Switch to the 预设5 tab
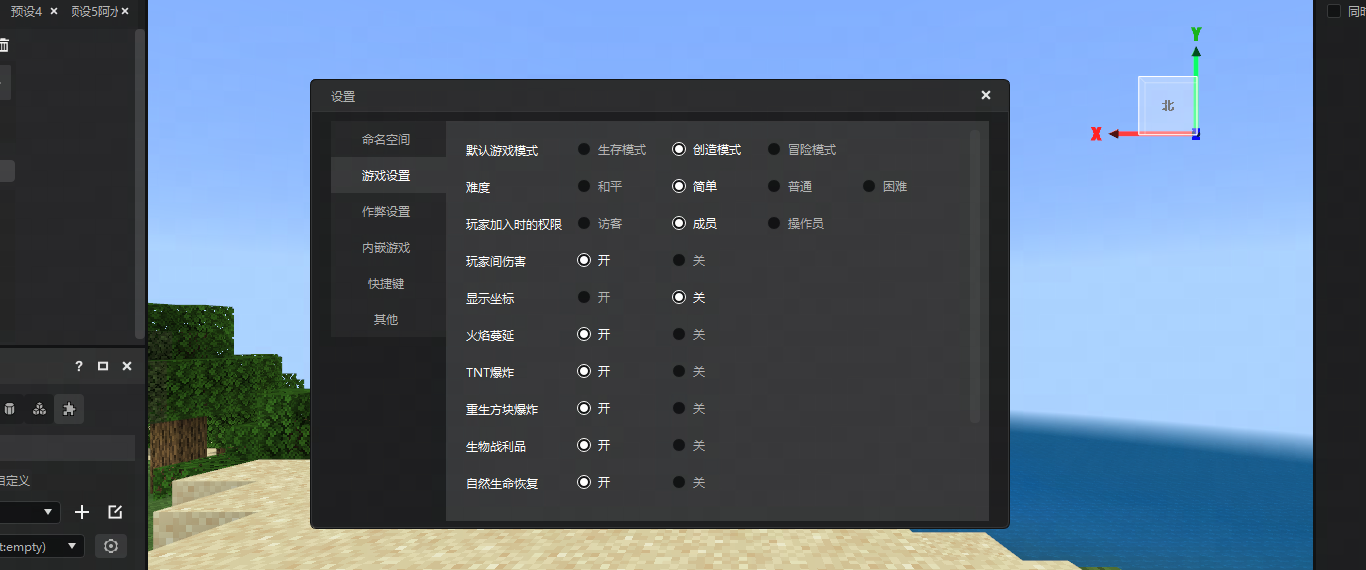Image resolution: width=1366 pixels, height=570 pixels. (94, 11)
